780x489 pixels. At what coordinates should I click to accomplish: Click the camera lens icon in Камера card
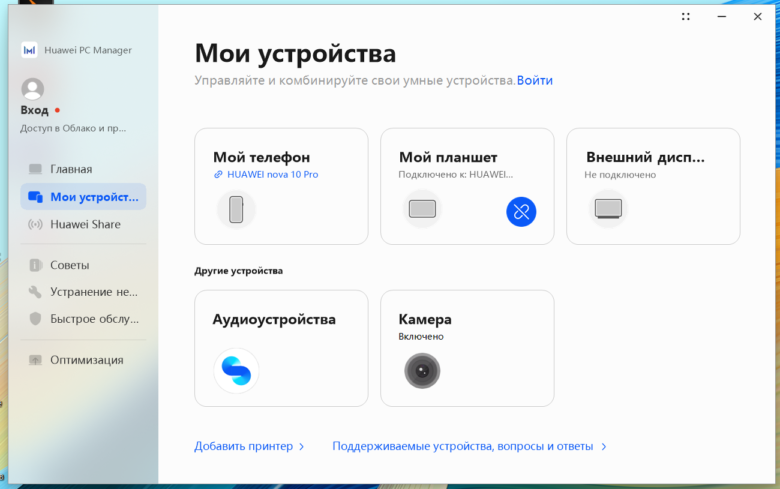[x=422, y=371]
